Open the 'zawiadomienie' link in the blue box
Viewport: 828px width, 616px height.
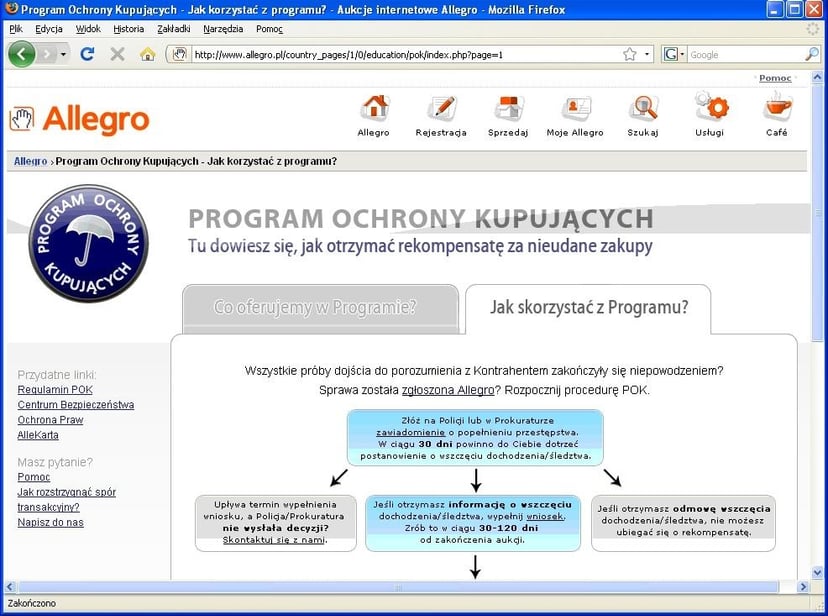(410, 432)
